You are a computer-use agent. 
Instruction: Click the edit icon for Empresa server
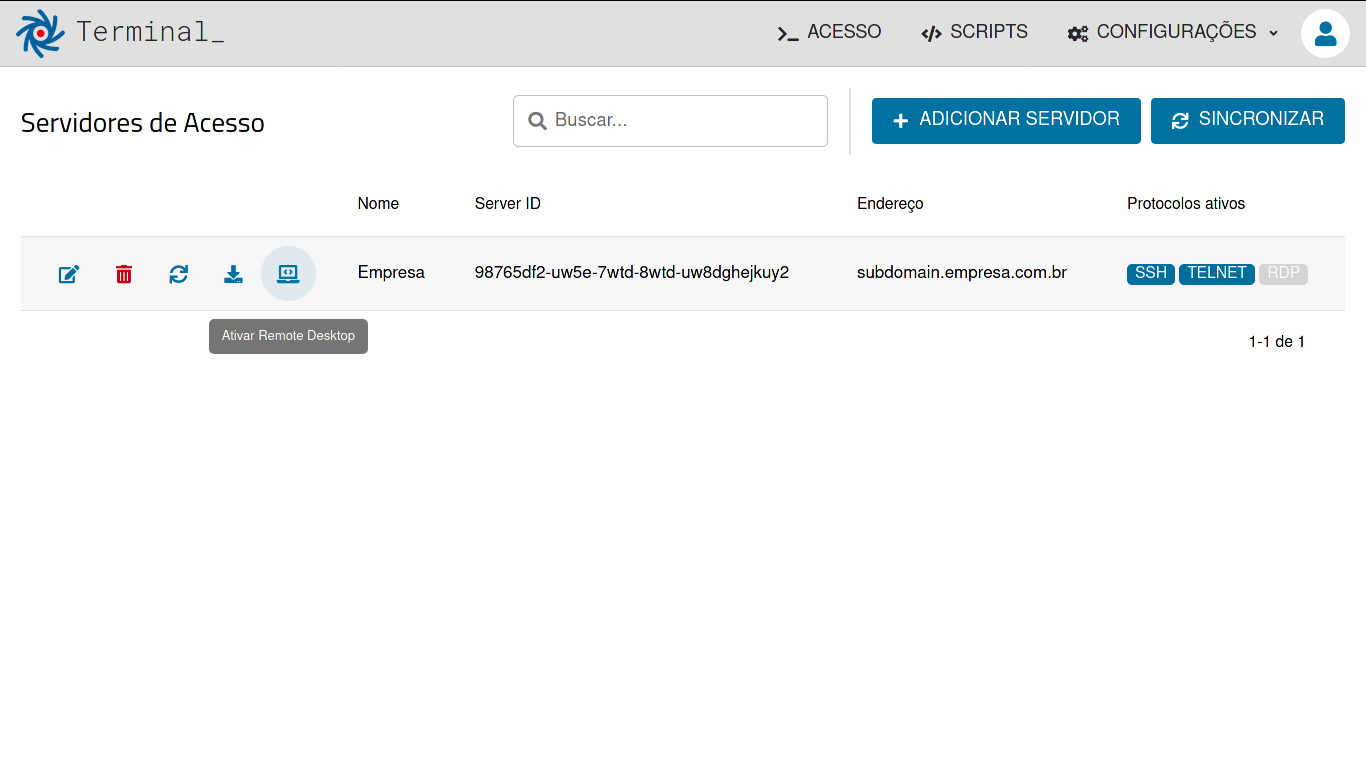pos(69,274)
